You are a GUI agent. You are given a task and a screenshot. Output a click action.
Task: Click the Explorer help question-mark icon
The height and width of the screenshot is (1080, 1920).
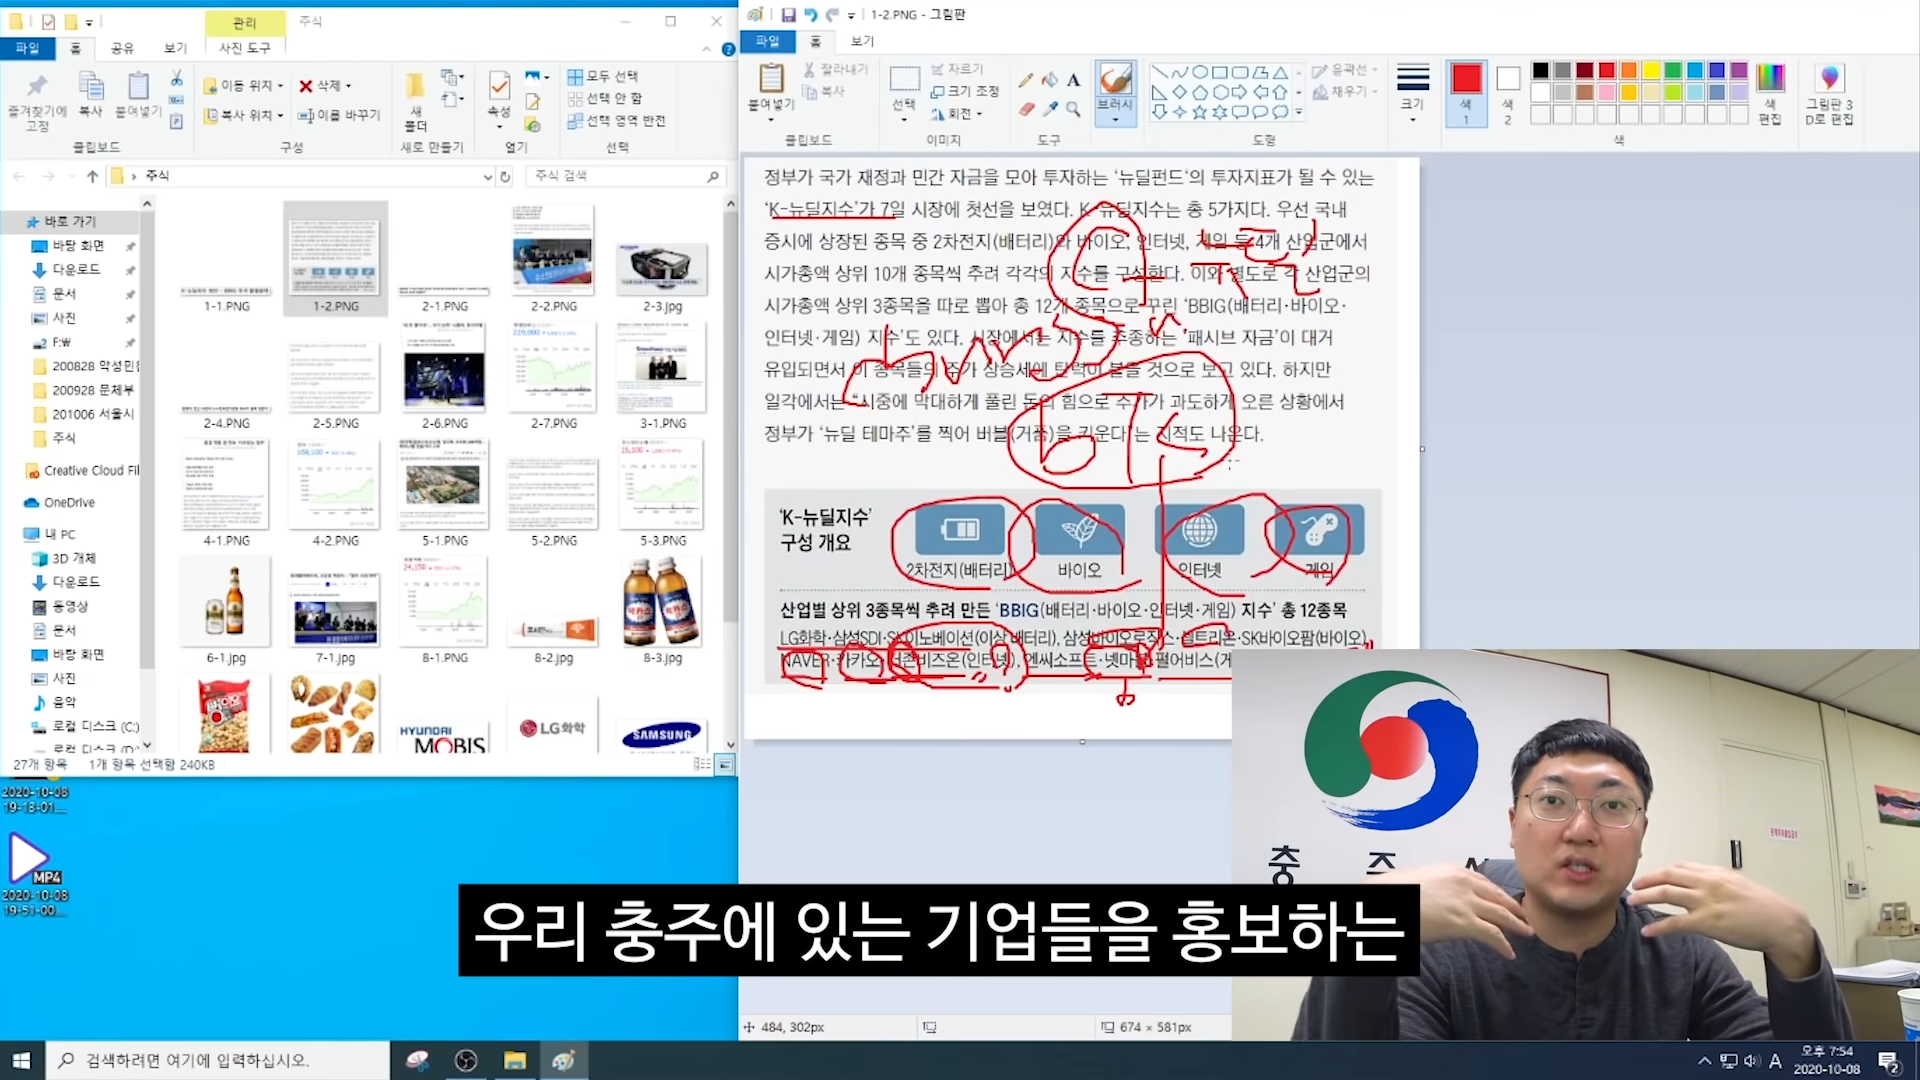pyautogui.click(x=728, y=49)
